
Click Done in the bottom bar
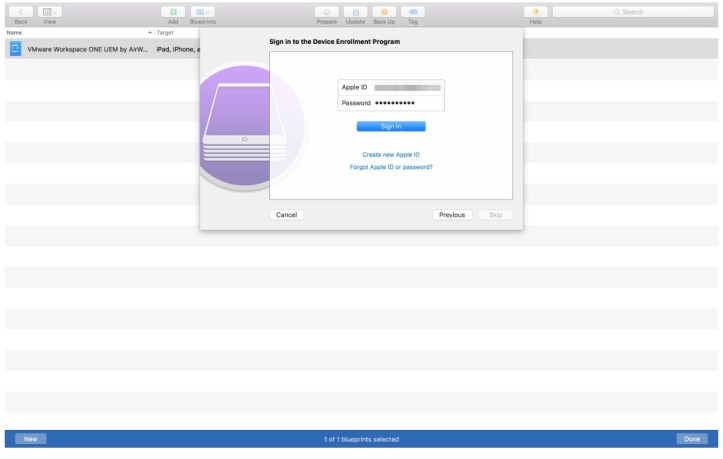[692, 439]
